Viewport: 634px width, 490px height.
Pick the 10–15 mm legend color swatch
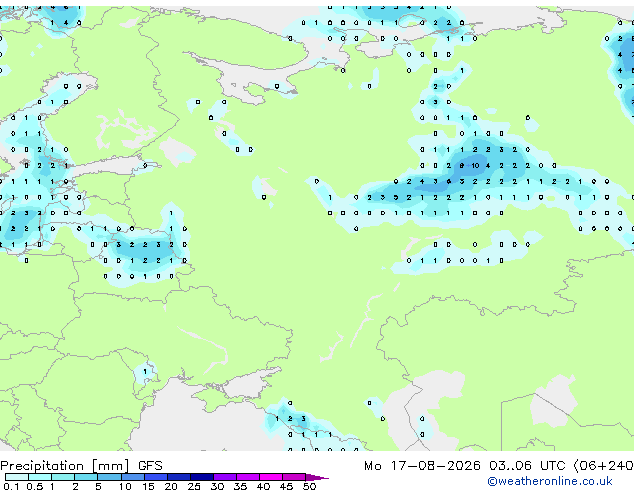pyautogui.click(x=132, y=477)
